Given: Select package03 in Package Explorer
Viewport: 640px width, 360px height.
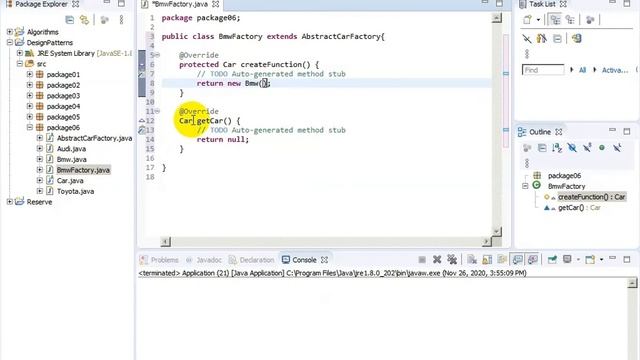Looking at the screenshot, I should (x=63, y=96).
